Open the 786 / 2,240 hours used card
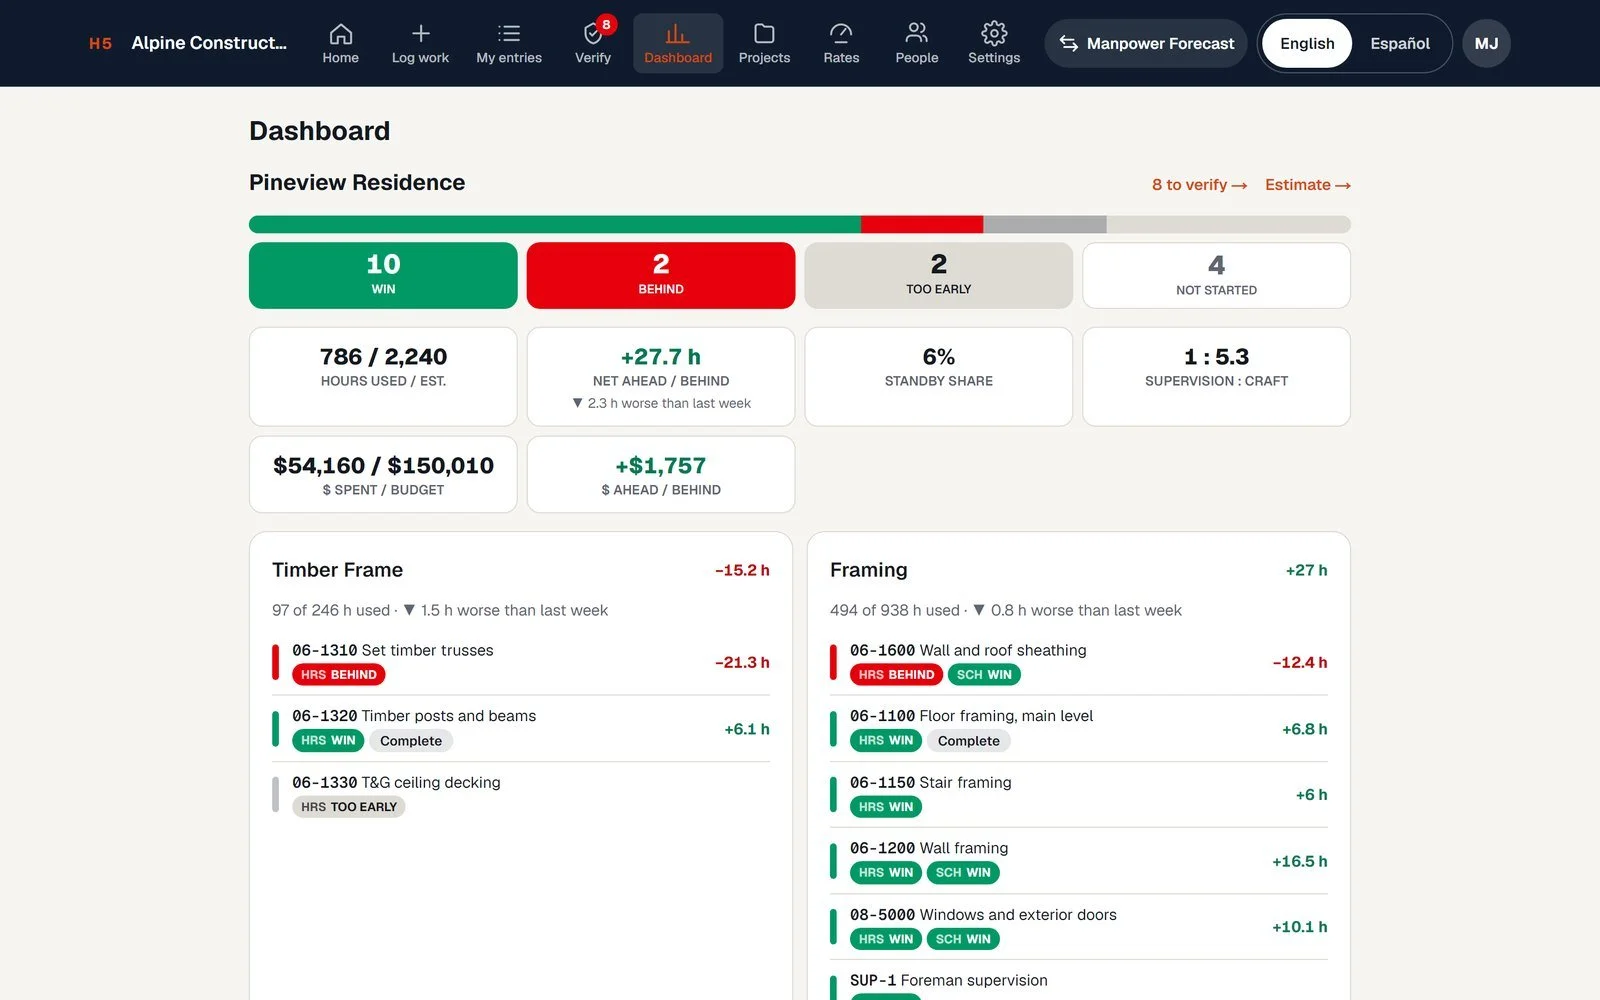This screenshot has height=1000, width=1600. tap(383, 377)
